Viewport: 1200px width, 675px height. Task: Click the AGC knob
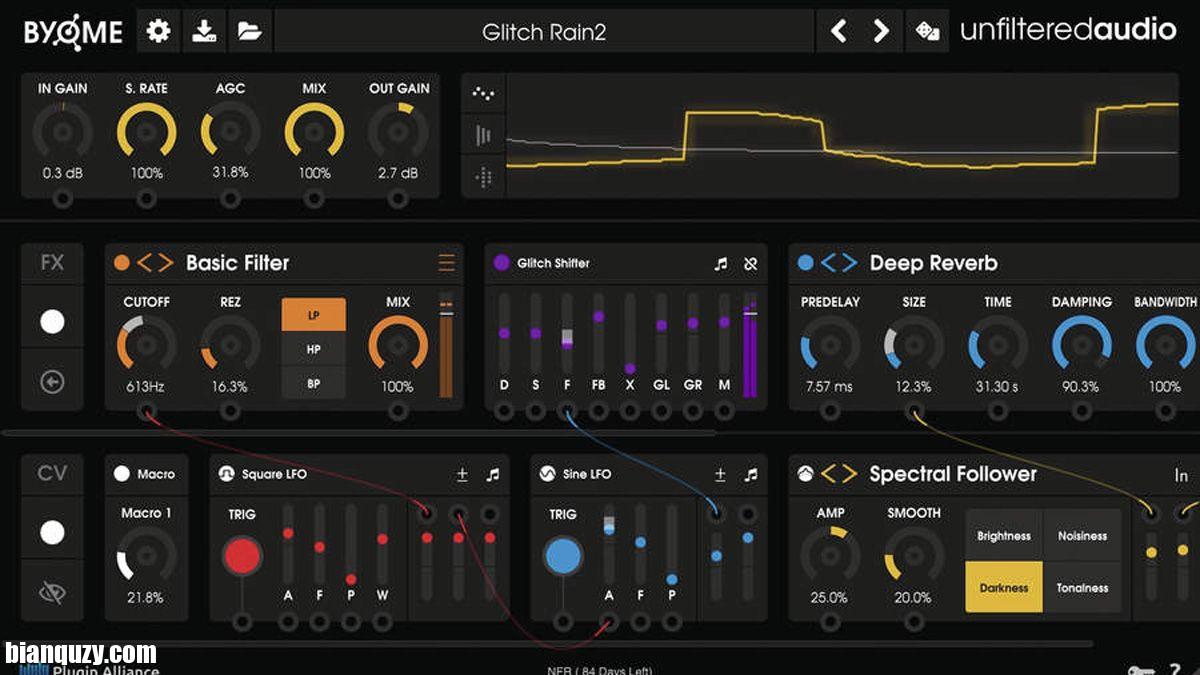(231, 131)
